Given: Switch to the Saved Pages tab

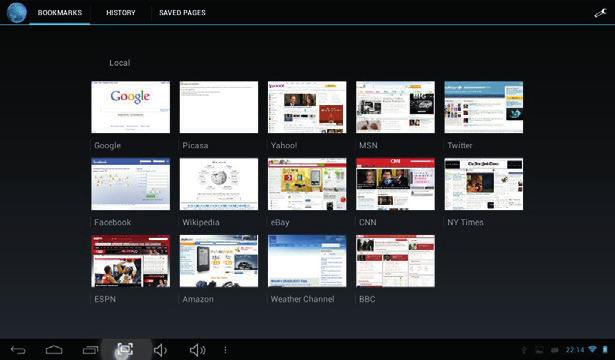Looking at the screenshot, I should [x=182, y=13].
